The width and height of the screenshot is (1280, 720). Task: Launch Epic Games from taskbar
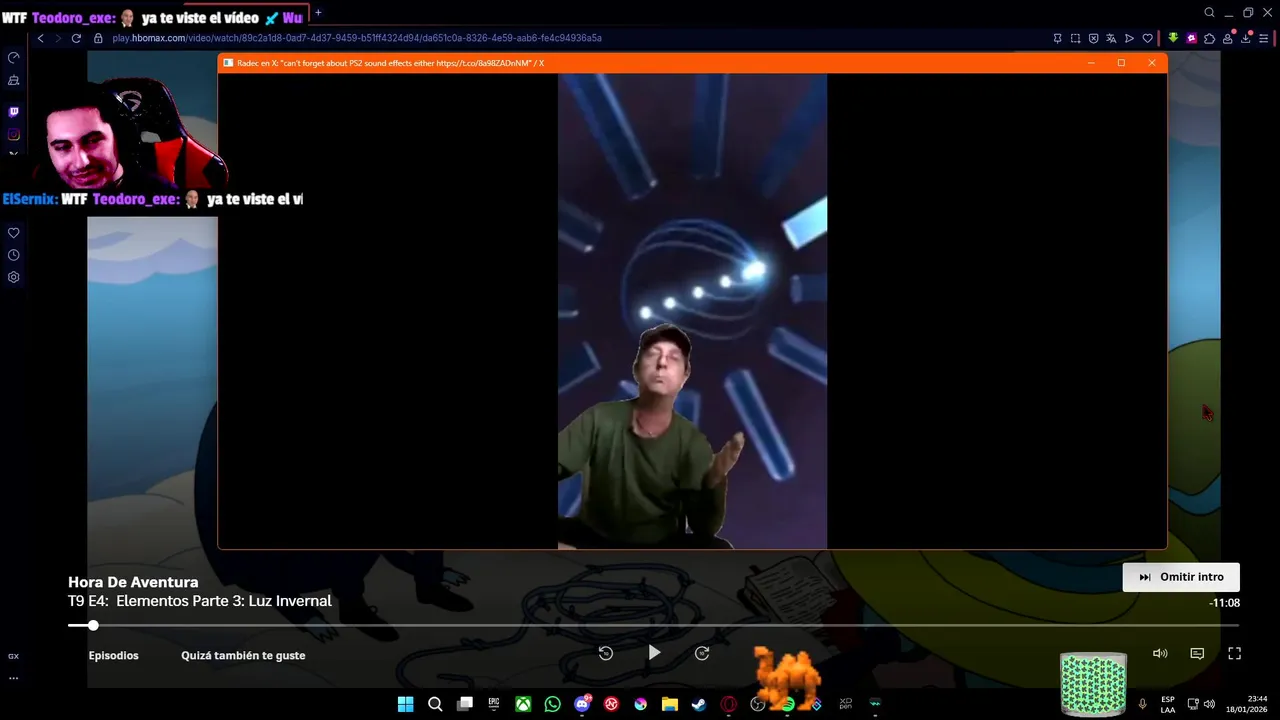(x=494, y=704)
